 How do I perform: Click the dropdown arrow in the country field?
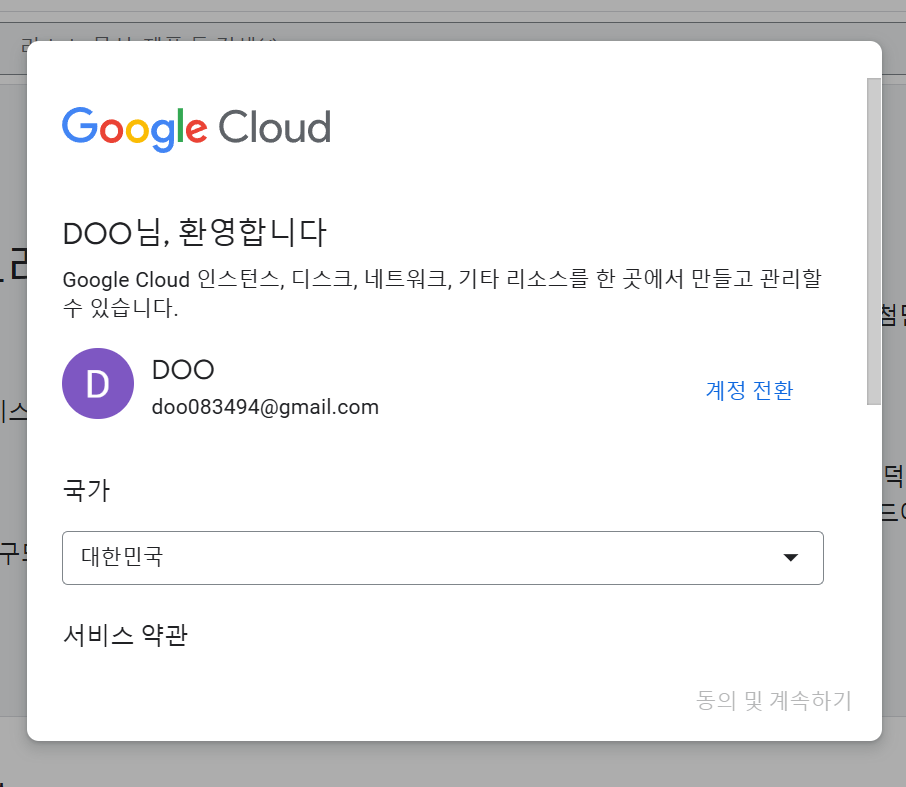click(790, 558)
